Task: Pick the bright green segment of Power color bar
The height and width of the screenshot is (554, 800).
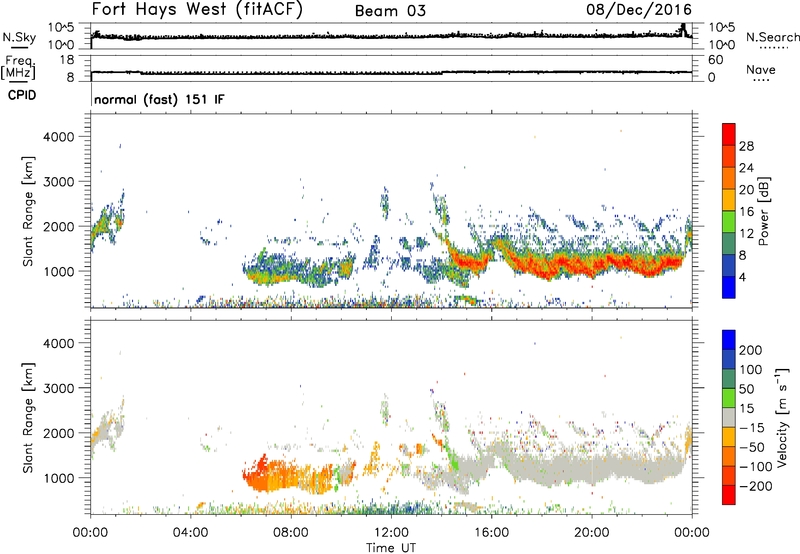Action: click(x=729, y=221)
